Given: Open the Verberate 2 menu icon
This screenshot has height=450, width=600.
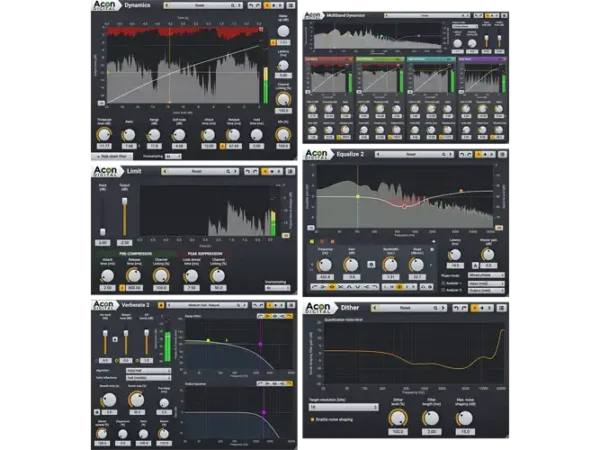Looking at the screenshot, I should 291,305.
